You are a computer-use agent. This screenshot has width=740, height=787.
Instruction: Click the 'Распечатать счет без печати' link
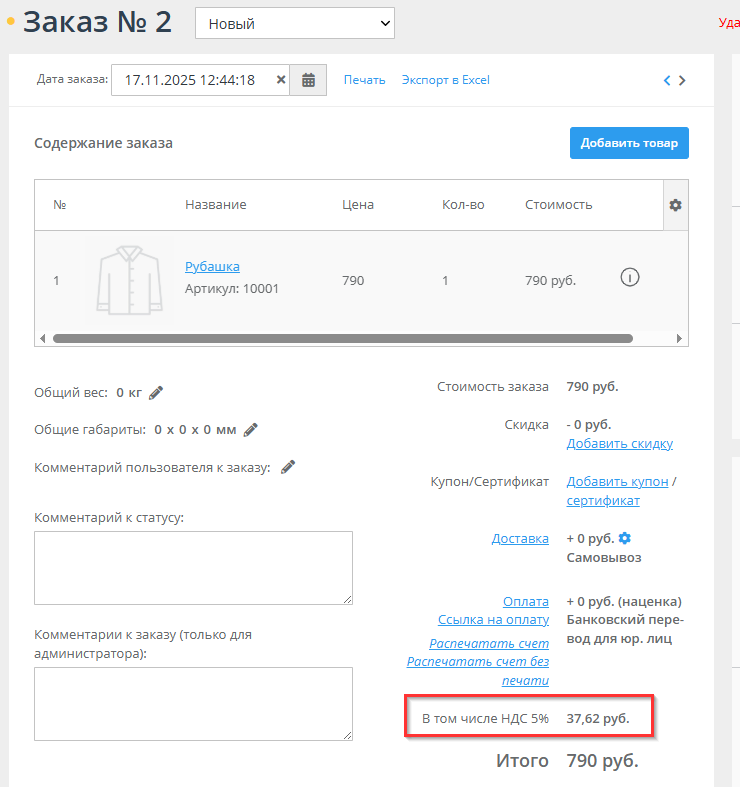click(x=478, y=671)
